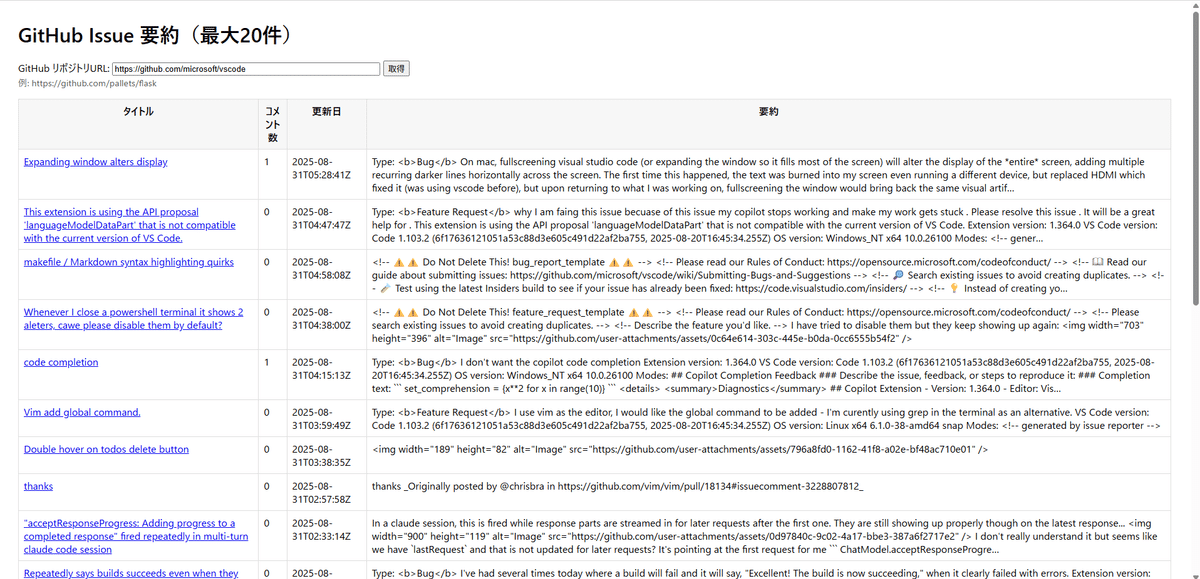
Task: Click the タイトル column header
Action: pyautogui.click(x=138, y=112)
